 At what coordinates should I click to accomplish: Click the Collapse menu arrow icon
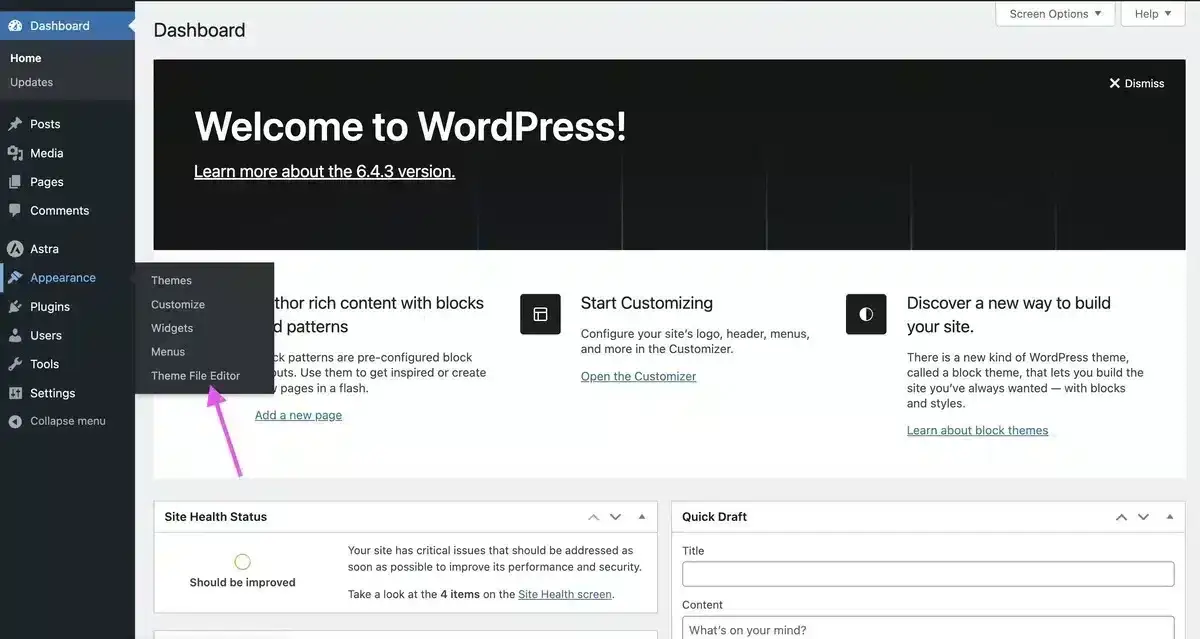[15, 421]
